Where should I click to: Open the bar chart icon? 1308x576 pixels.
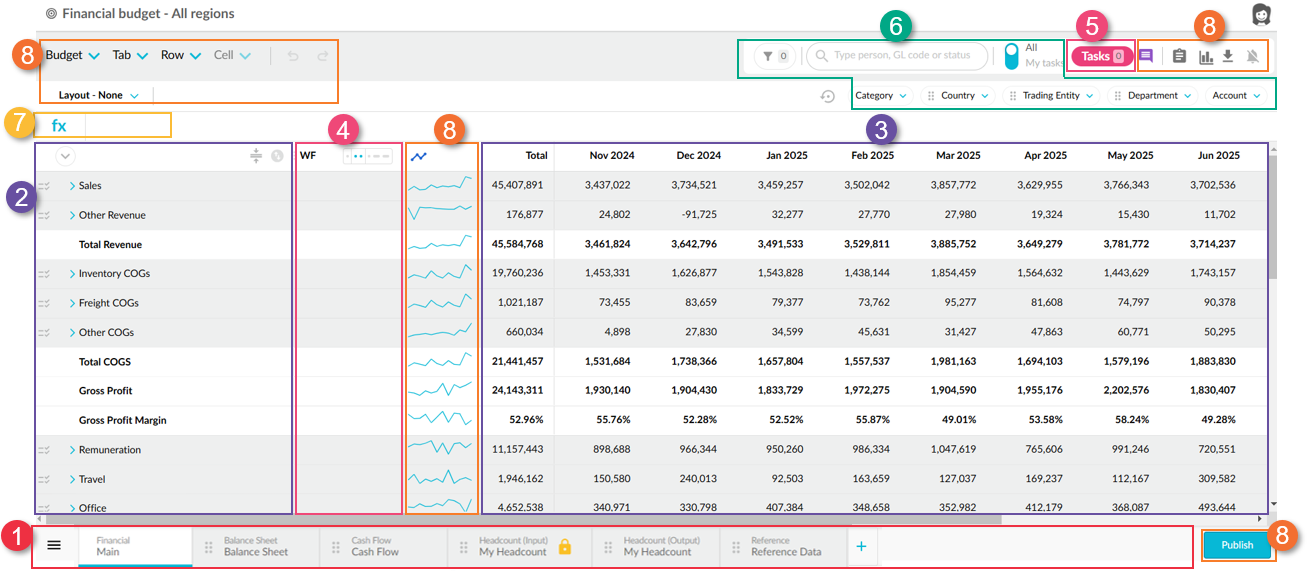(x=1206, y=57)
